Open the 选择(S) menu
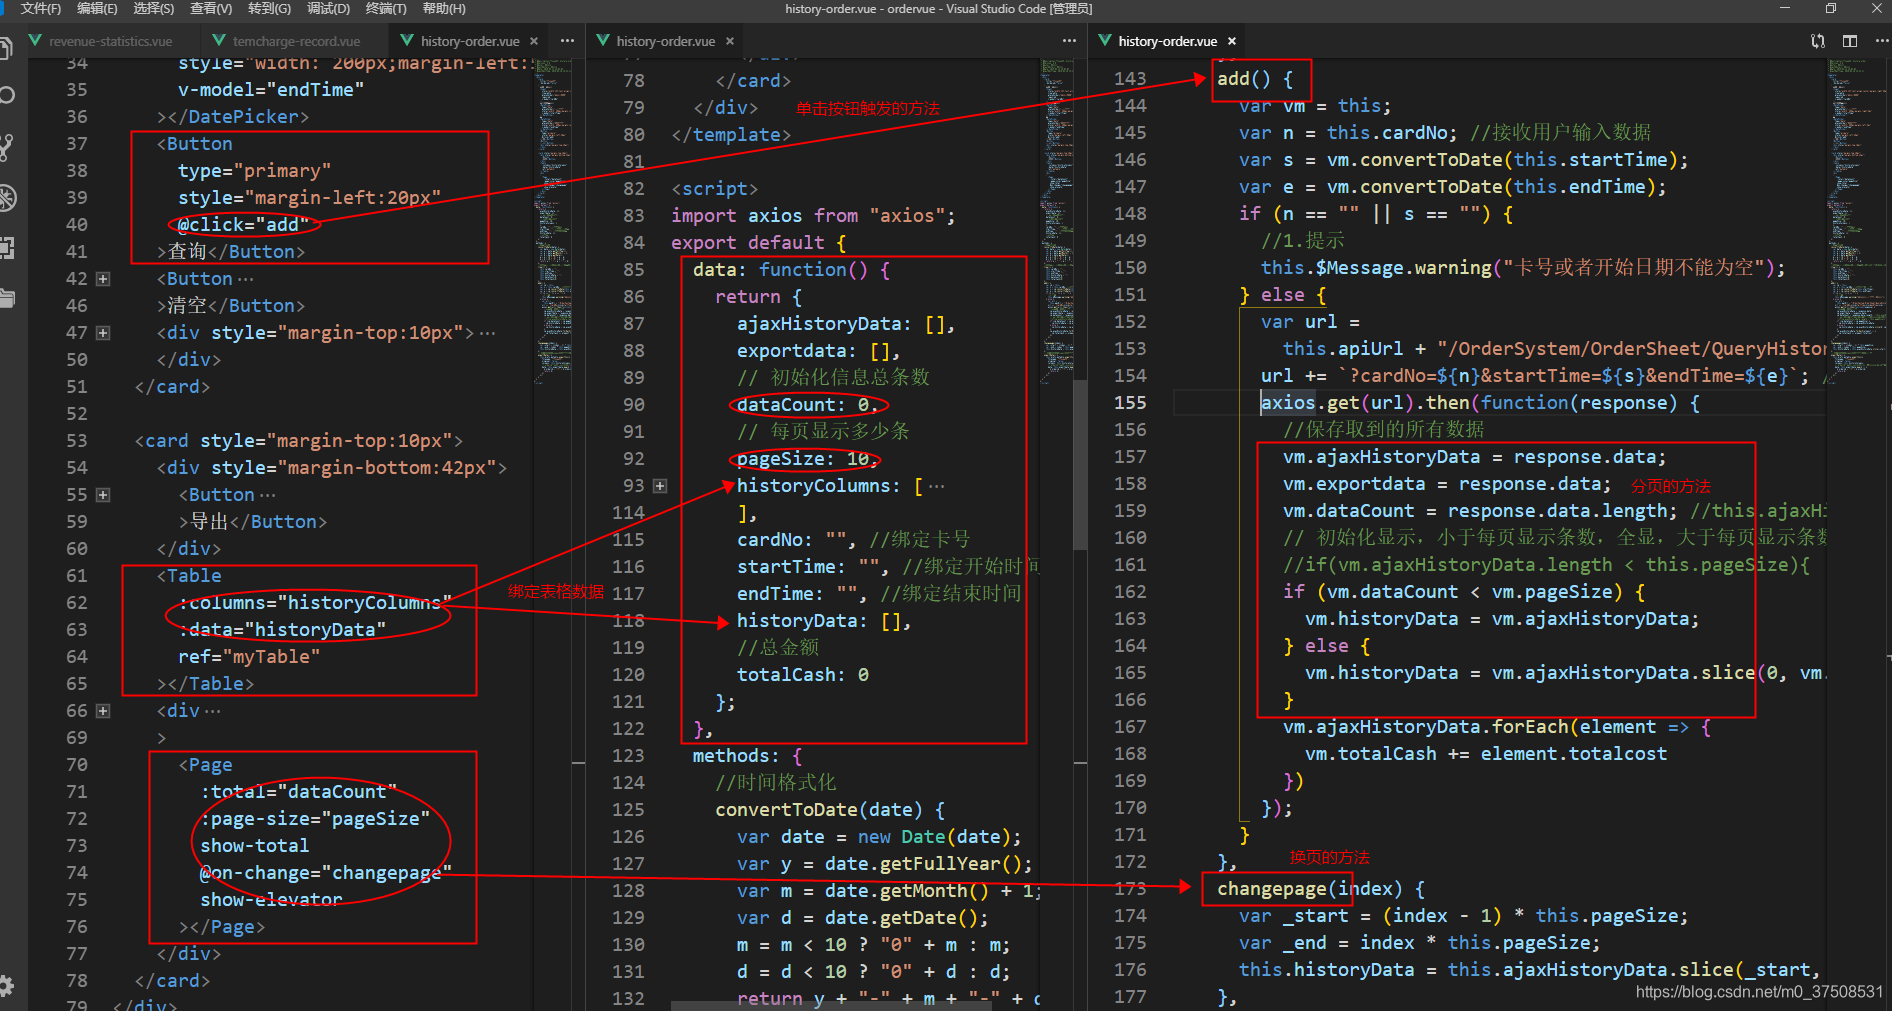The height and width of the screenshot is (1011, 1892). tap(153, 8)
